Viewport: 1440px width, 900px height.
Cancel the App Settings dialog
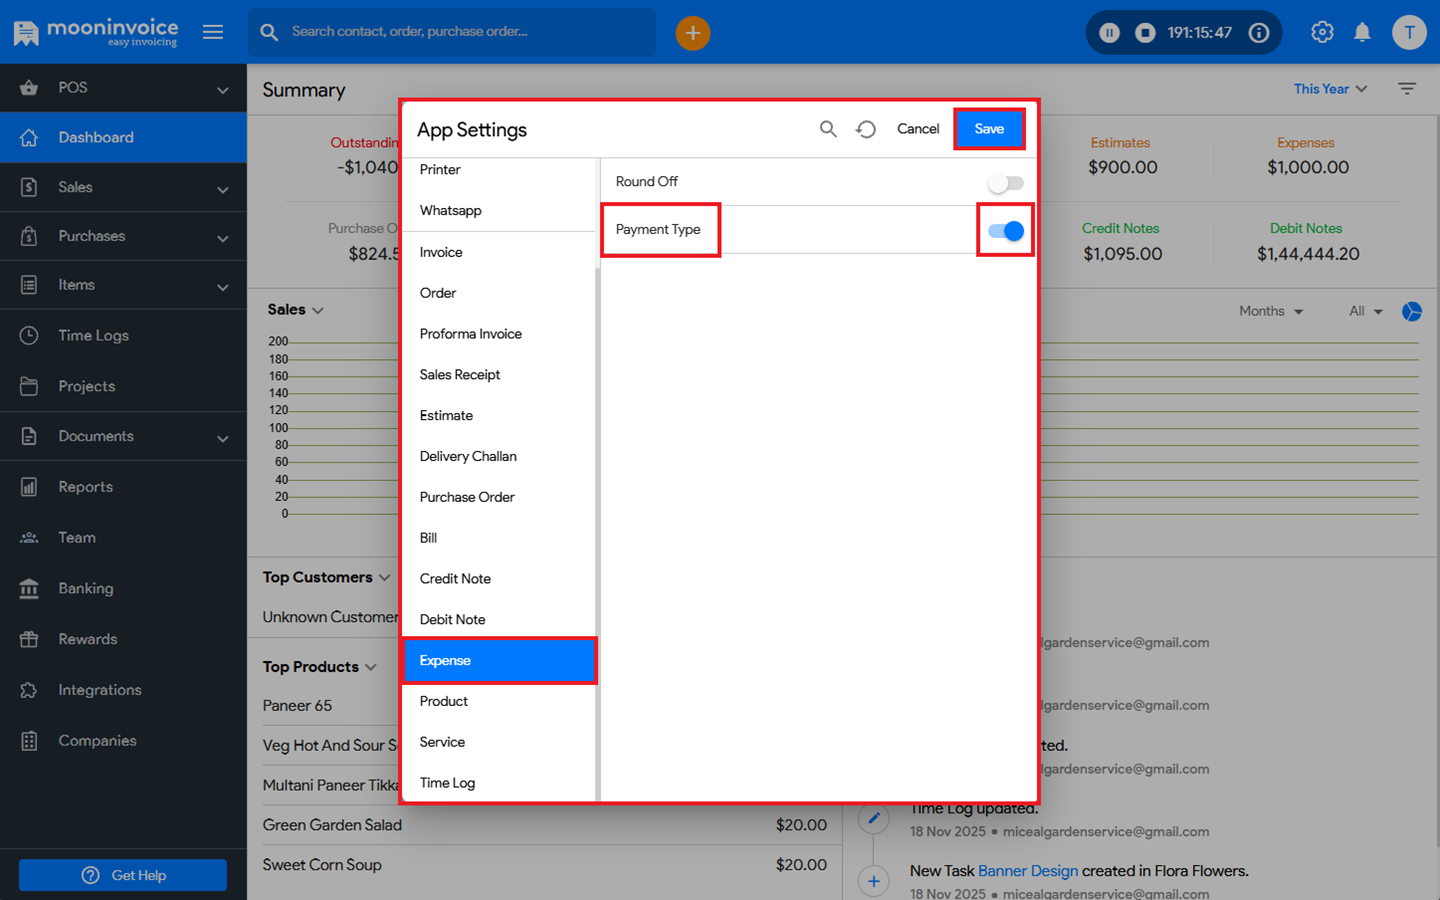point(917,129)
